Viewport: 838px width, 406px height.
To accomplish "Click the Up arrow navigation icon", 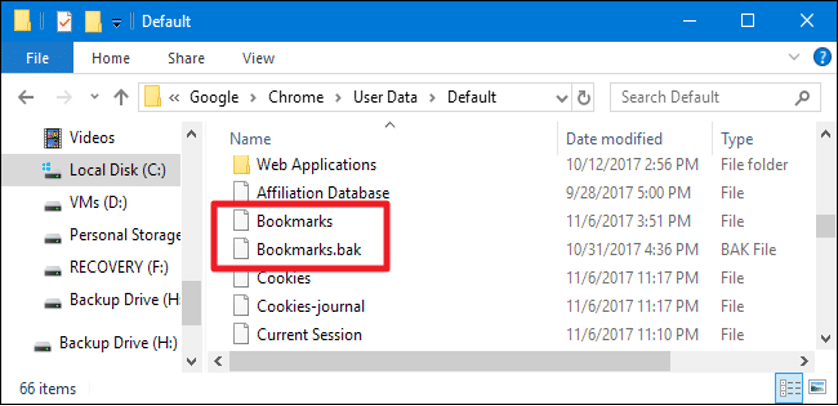I will [x=121, y=98].
